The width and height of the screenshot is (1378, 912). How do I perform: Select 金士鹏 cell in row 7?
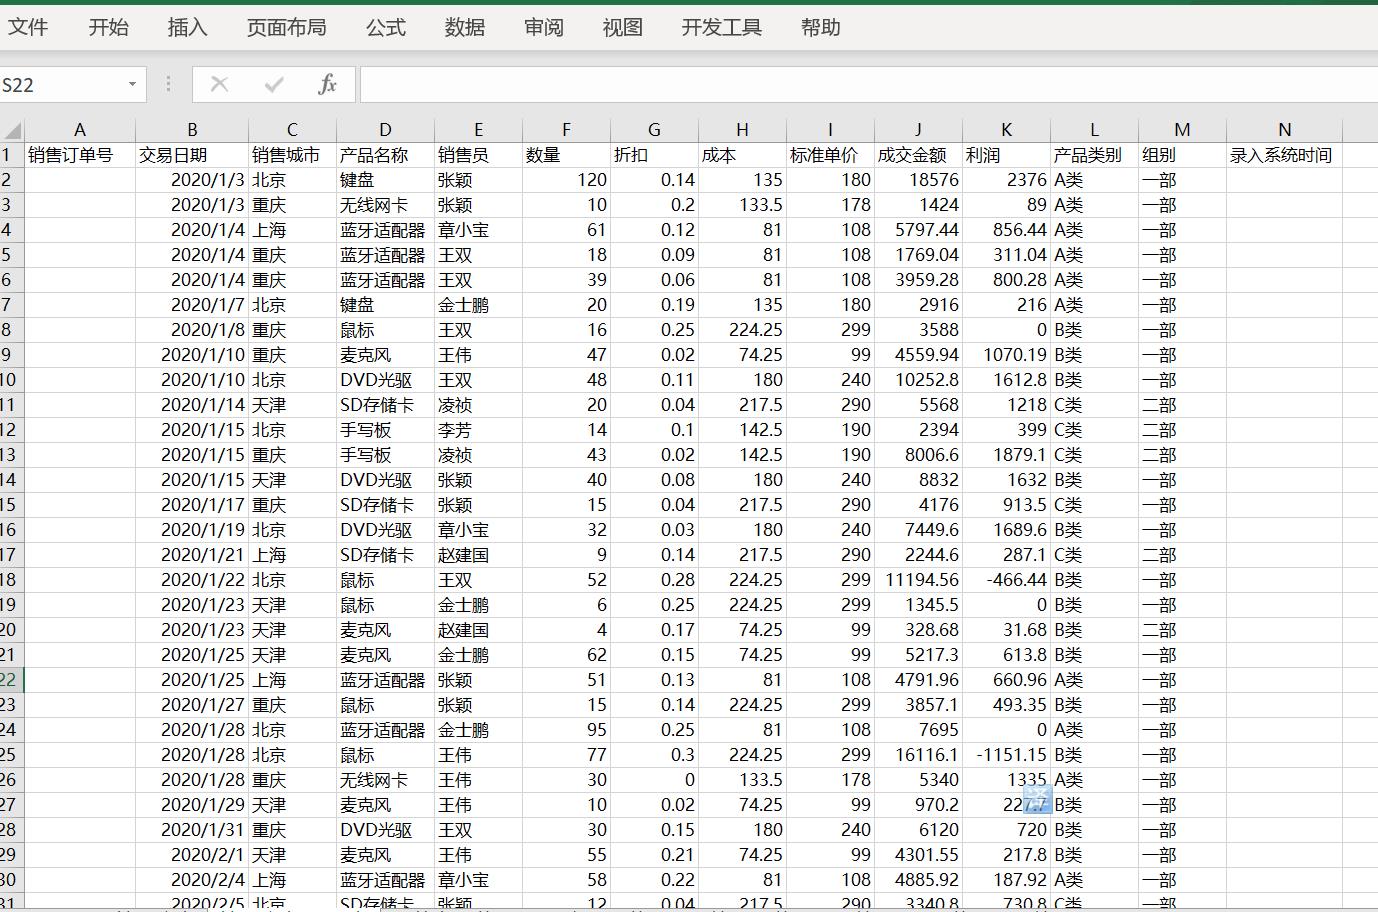pos(478,305)
